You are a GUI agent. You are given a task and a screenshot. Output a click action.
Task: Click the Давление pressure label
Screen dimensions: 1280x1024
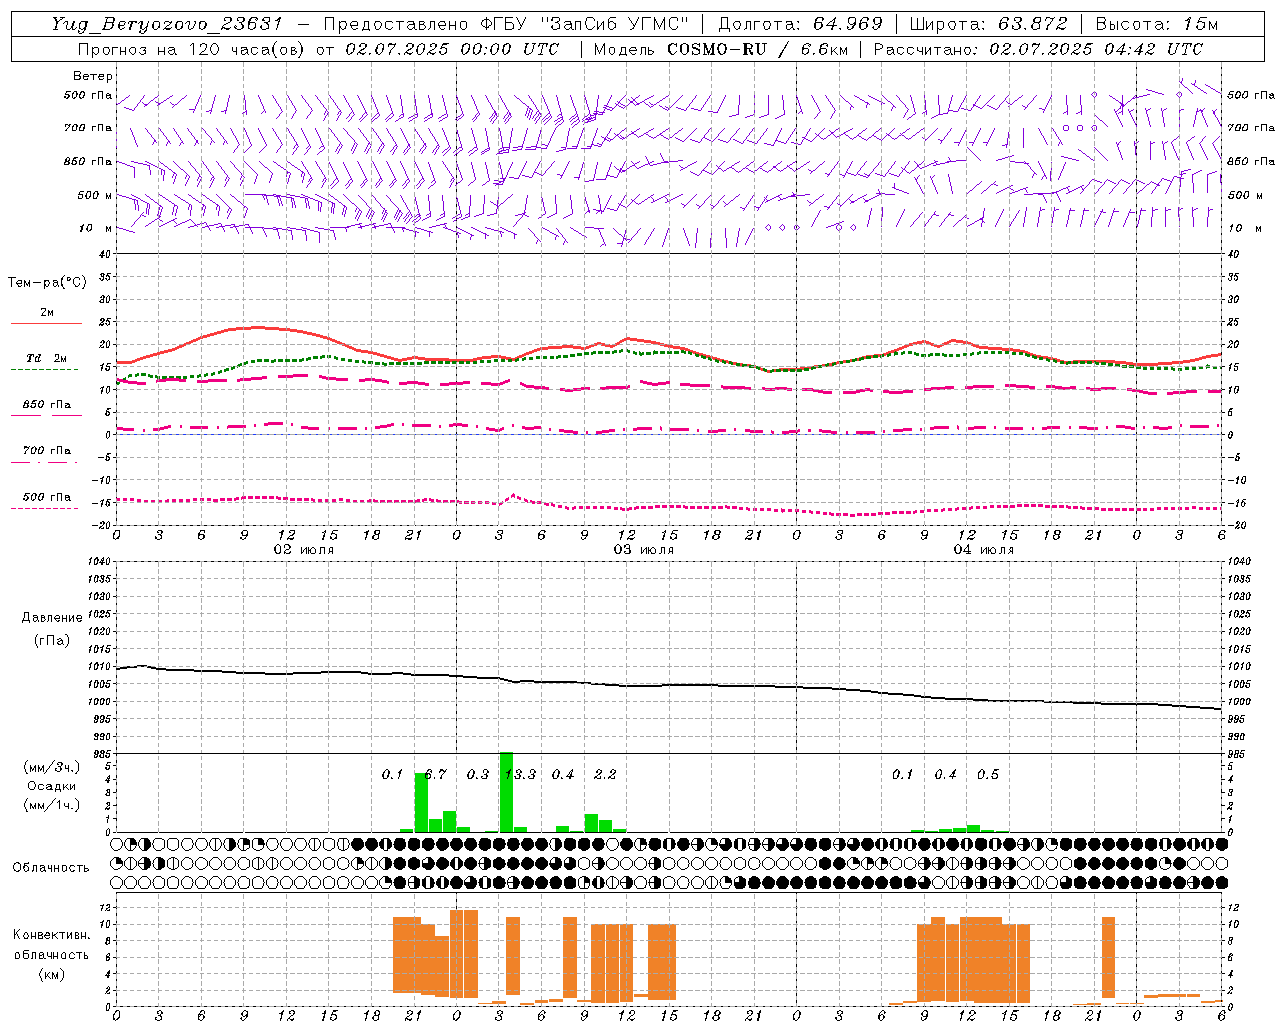pos(52,618)
